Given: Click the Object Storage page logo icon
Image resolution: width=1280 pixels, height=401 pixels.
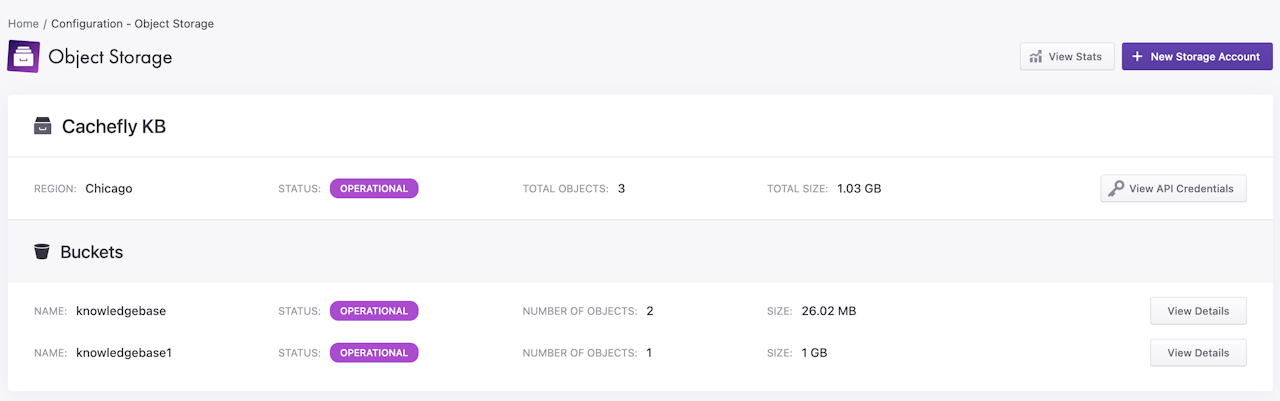Looking at the screenshot, I should tap(23, 56).
